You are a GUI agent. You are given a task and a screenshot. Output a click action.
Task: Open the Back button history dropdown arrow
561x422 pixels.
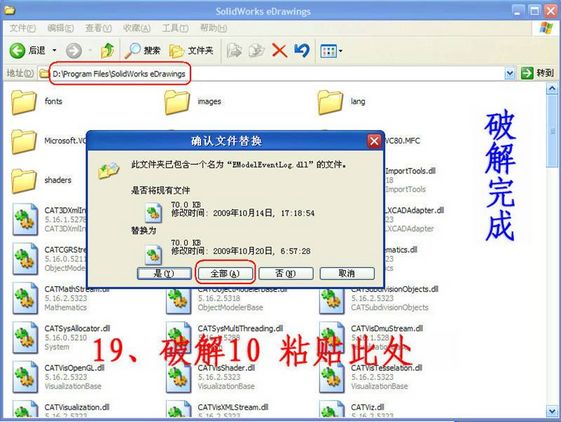[x=54, y=50]
